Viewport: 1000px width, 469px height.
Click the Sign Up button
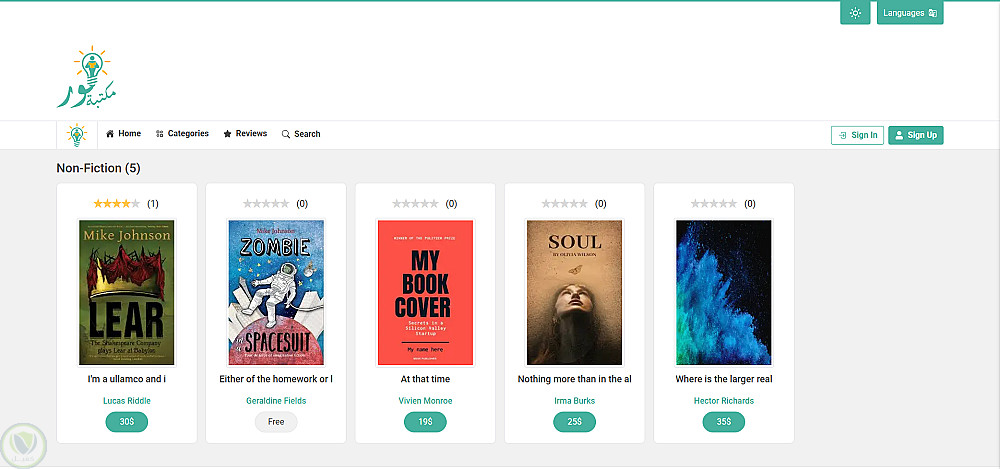point(915,135)
